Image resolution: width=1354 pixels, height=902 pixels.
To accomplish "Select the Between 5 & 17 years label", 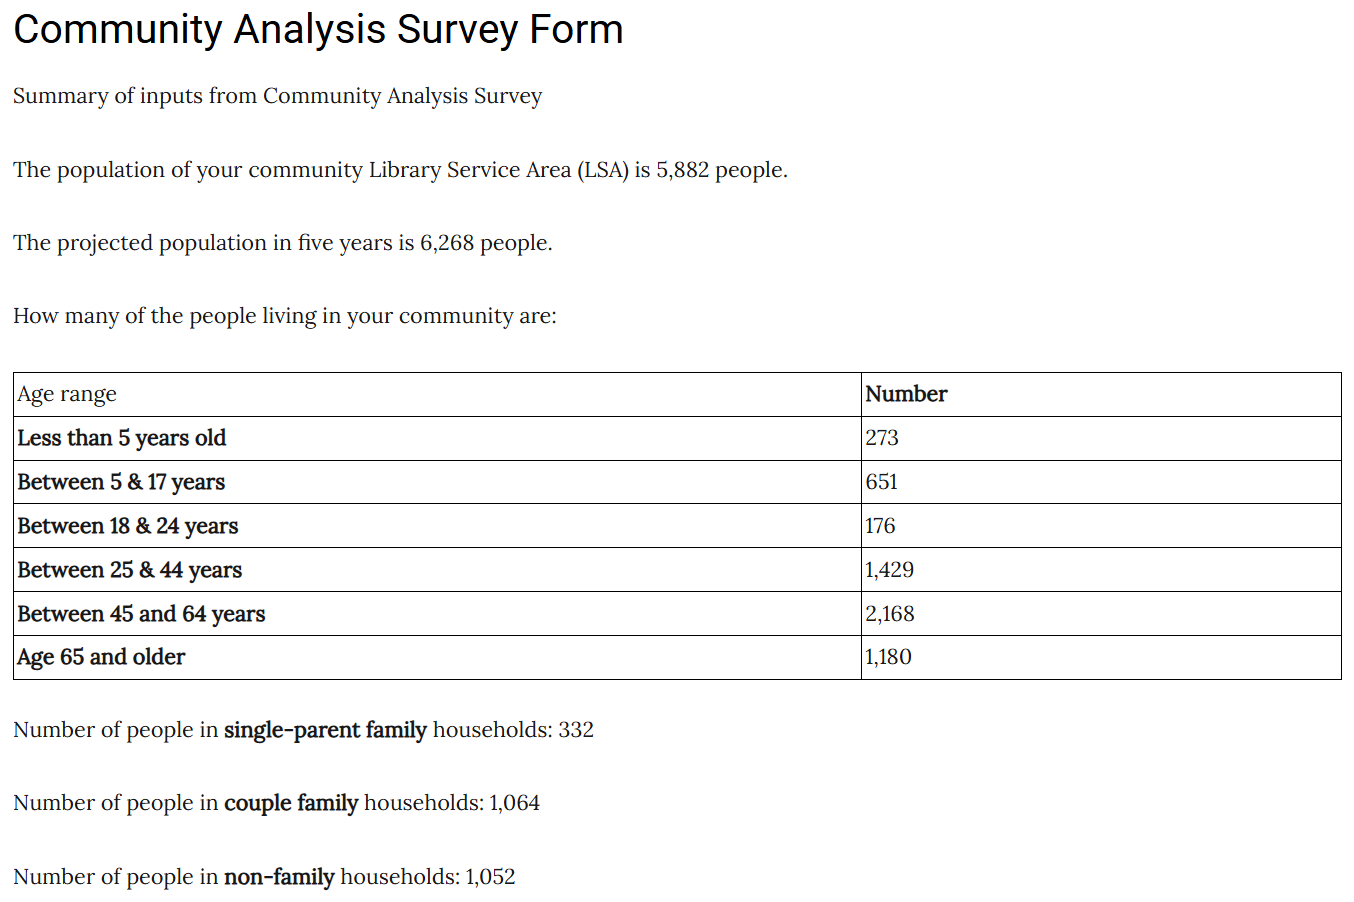I will point(121,482).
